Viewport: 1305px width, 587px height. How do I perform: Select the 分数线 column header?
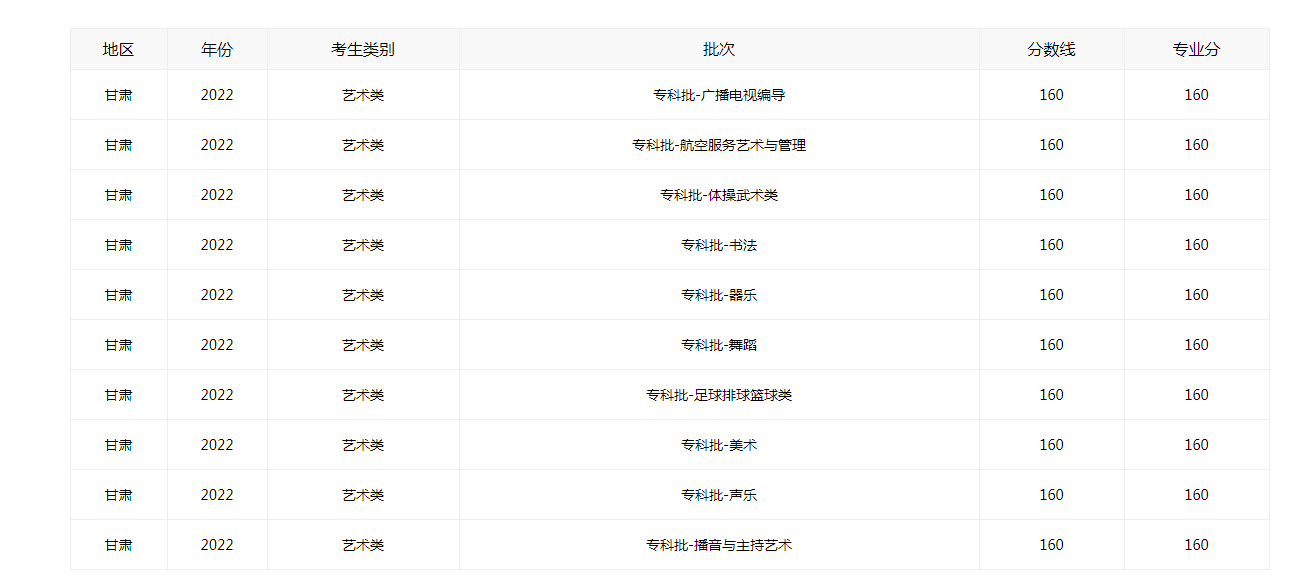(1051, 50)
